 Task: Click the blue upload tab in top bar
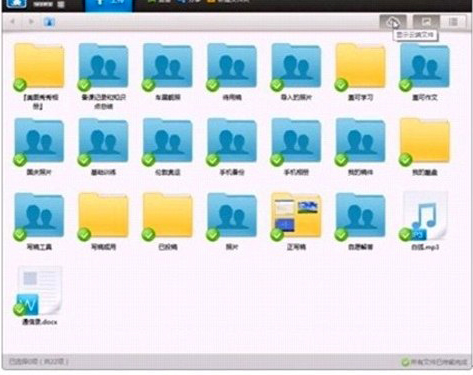(109, 4)
